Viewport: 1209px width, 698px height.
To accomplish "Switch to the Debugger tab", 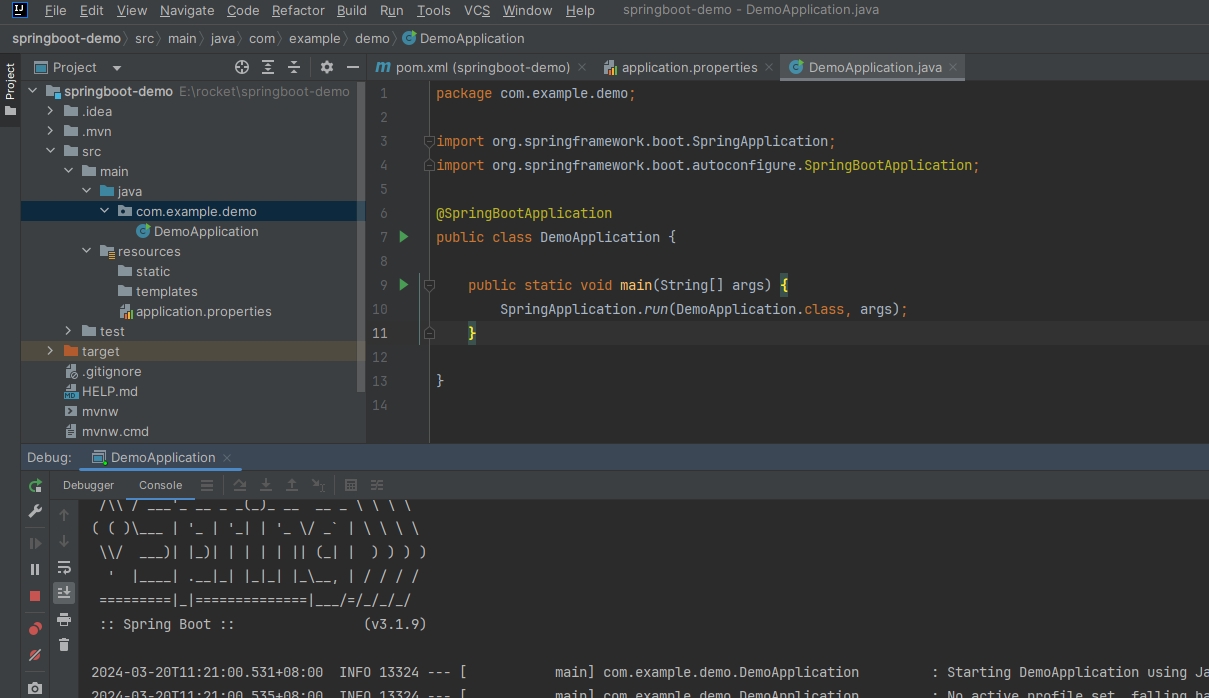I will (x=89, y=485).
